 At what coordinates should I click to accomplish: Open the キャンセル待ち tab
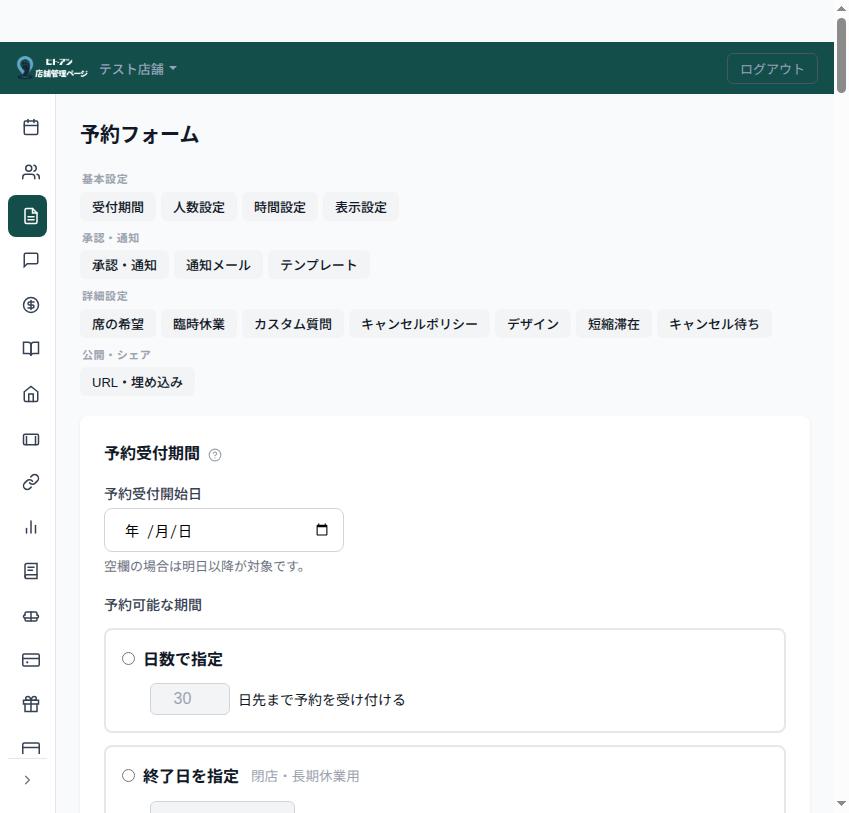(x=715, y=324)
